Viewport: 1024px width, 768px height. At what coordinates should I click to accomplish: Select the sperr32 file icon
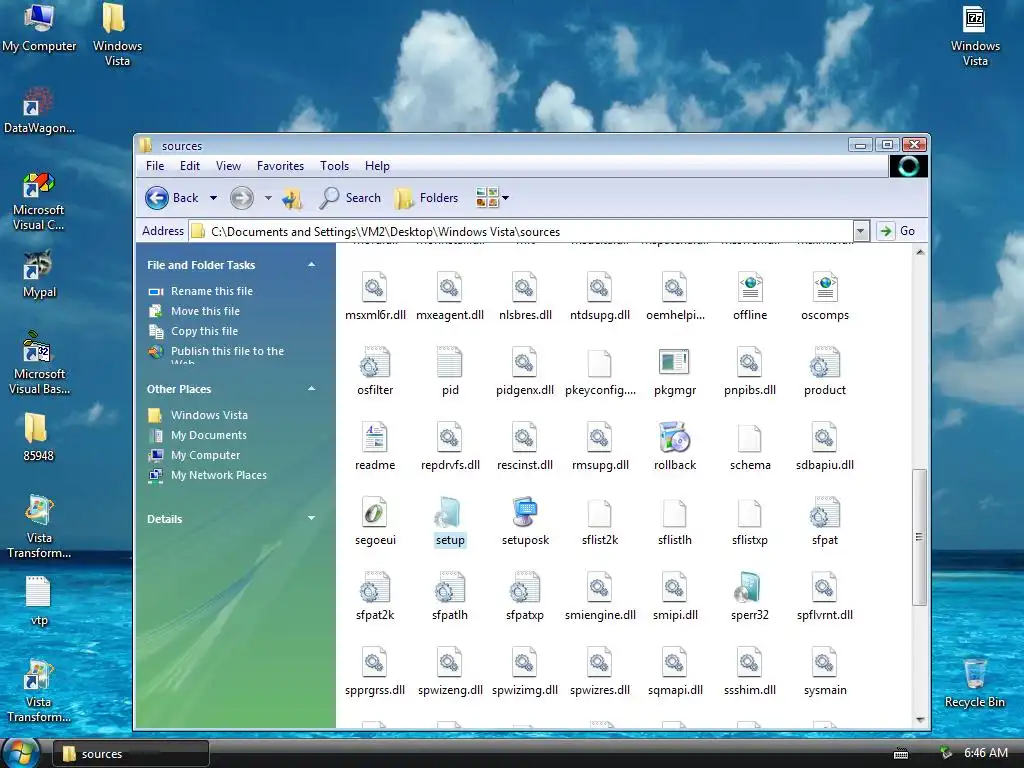tap(749, 588)
